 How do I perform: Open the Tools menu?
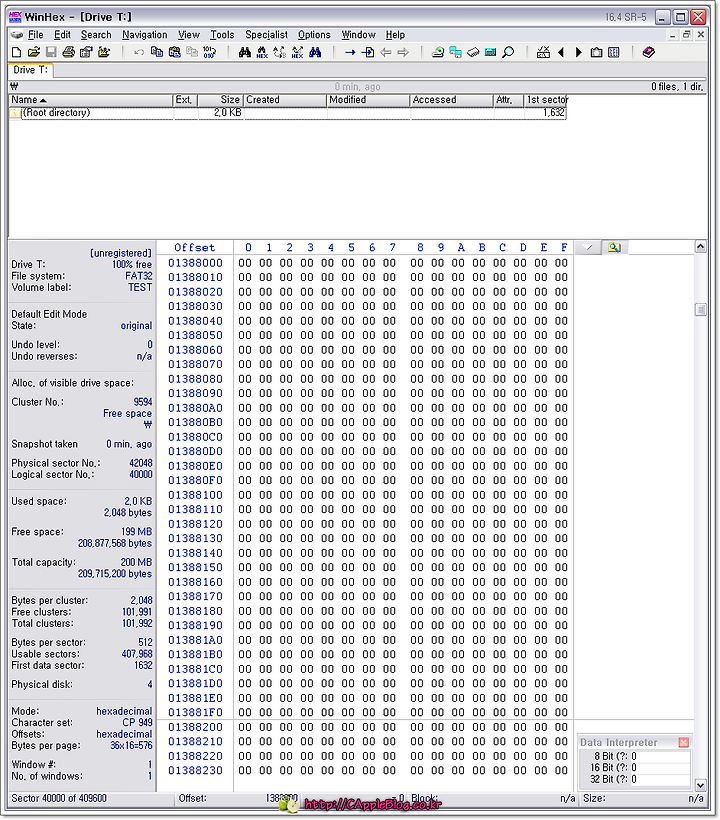pyautogui.click(x=222, y=35)
